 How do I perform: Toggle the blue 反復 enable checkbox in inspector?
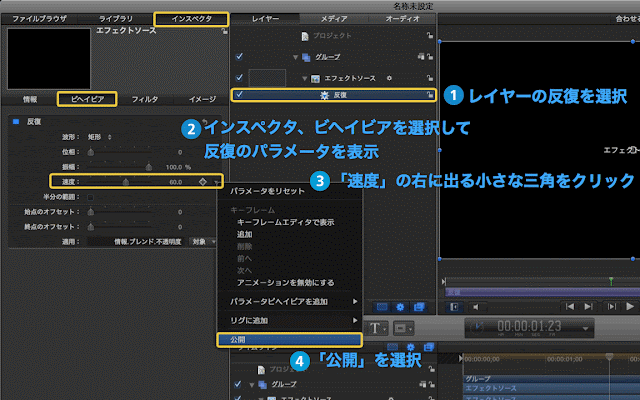tap(16, 121)
